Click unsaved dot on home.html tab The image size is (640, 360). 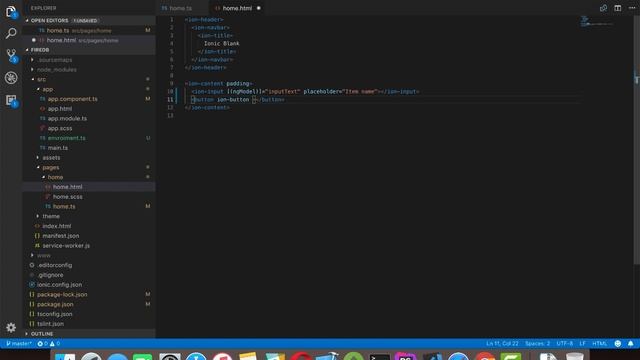(x=258, y=8)
